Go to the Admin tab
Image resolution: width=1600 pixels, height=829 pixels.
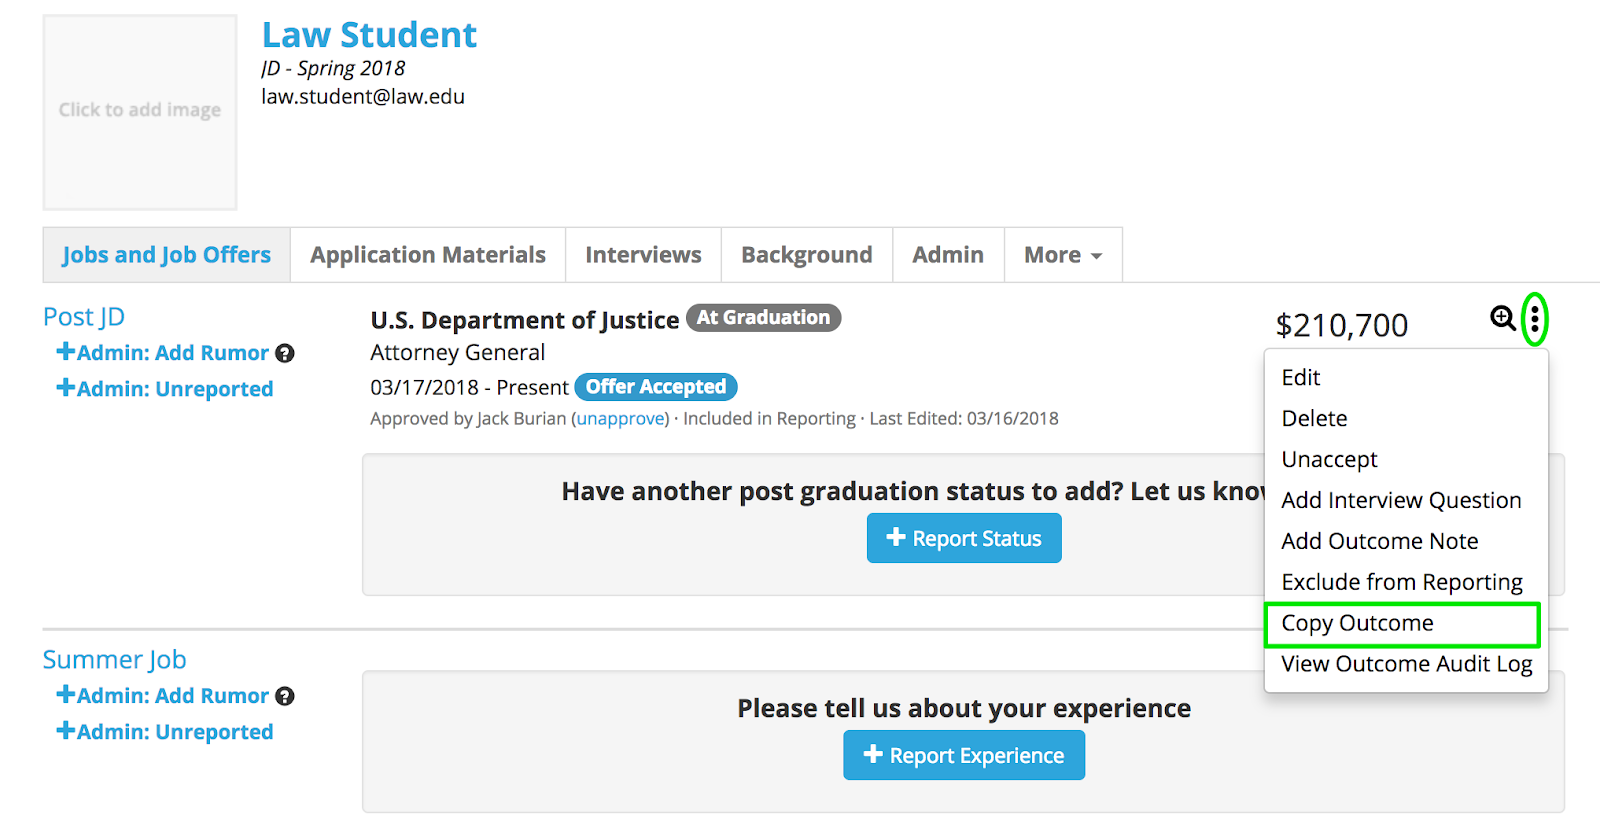948,255
